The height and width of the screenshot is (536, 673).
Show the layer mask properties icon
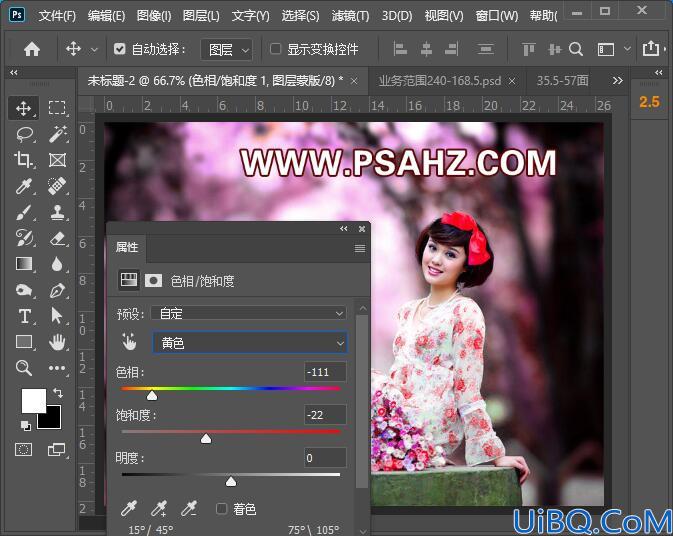tap(153, 281)
